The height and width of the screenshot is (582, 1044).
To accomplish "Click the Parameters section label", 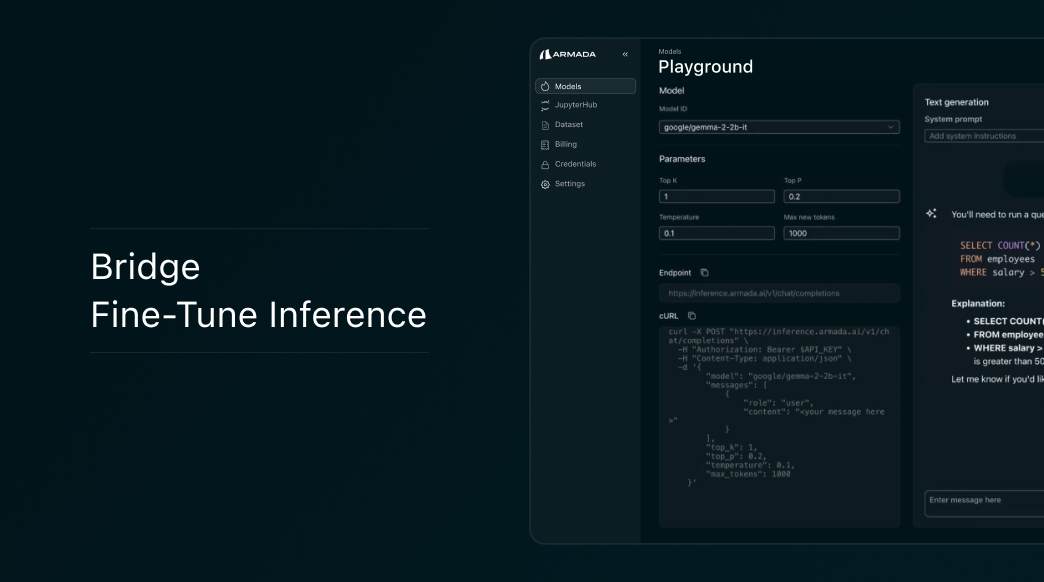I will (682, 159).
